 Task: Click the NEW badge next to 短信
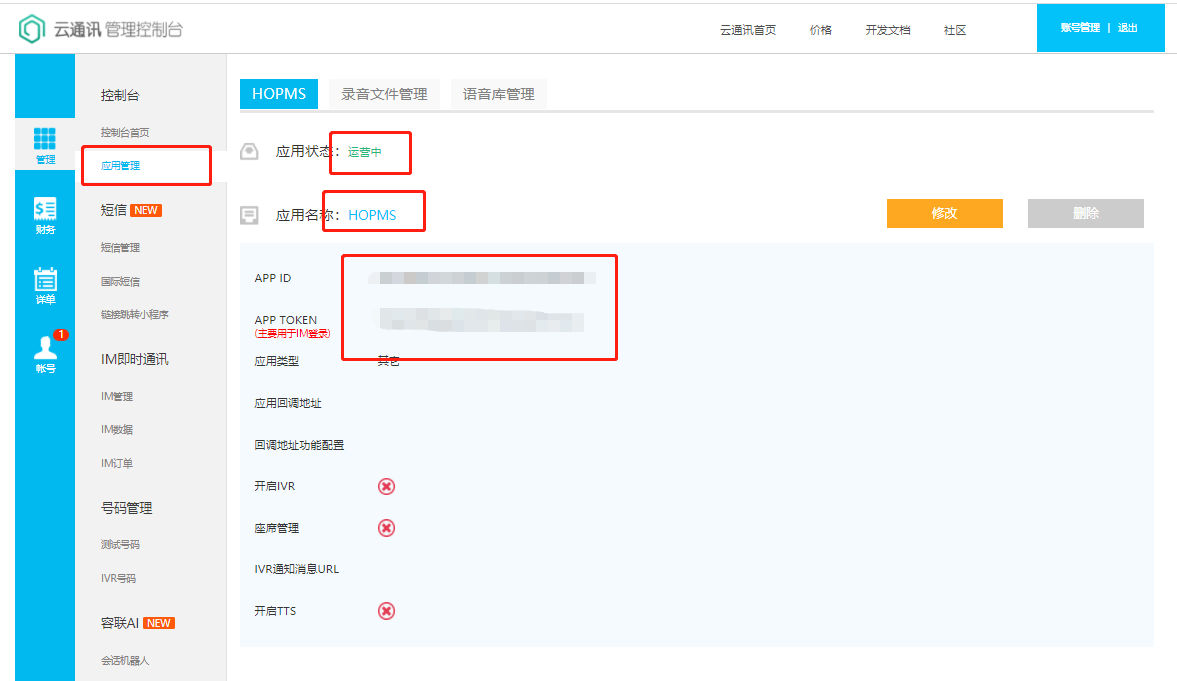[x=146, y=210]
